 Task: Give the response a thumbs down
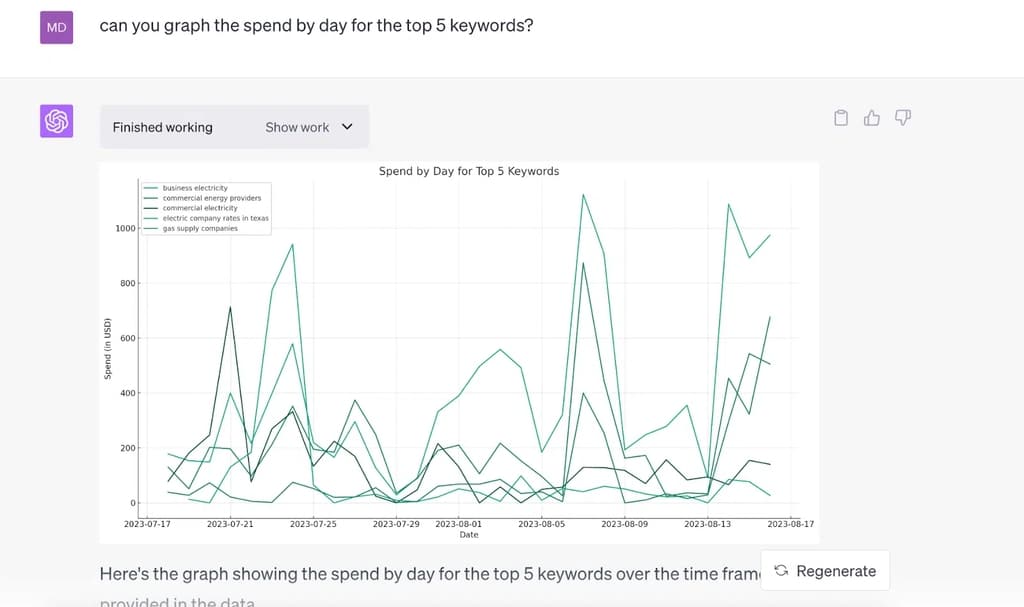tap(902, 117)
